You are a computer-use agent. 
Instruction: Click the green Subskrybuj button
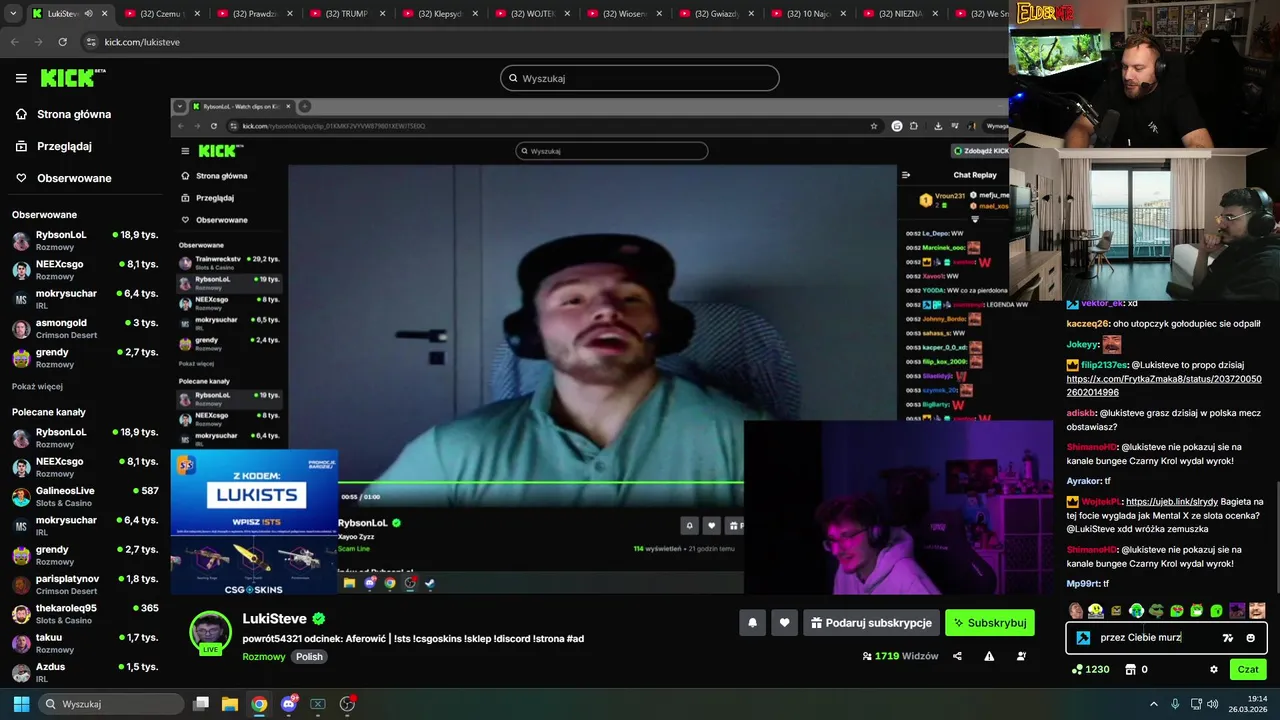coord(989,623)
